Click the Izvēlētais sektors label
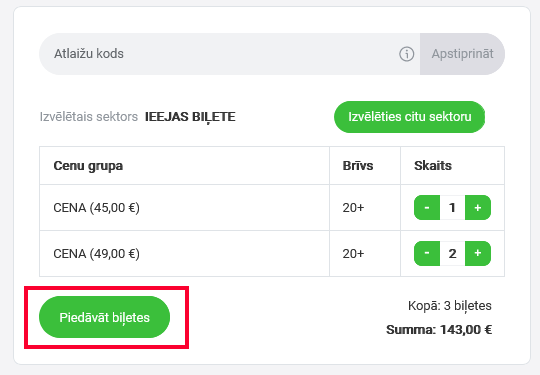540x375 pixels. click(89, 117)
